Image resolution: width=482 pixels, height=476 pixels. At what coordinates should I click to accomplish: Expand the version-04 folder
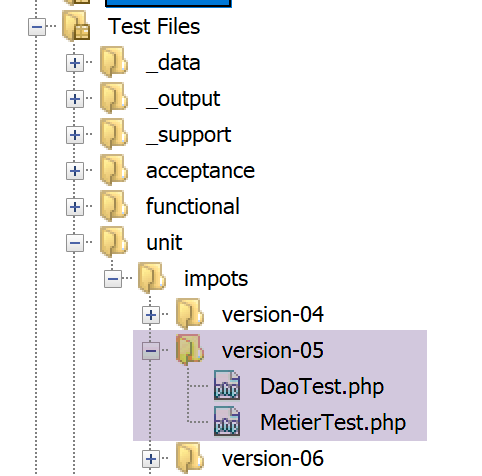point(151,315)
